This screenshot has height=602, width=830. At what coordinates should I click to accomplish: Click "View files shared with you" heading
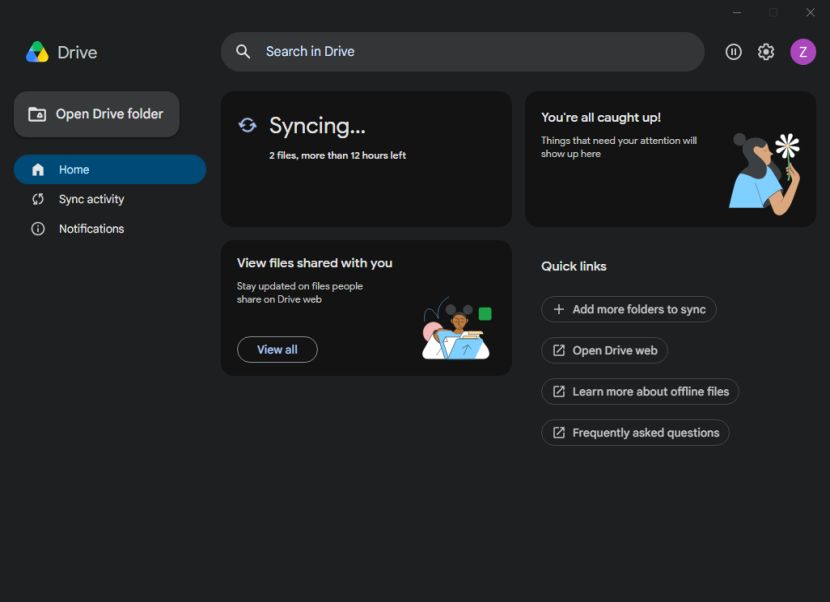314,263
